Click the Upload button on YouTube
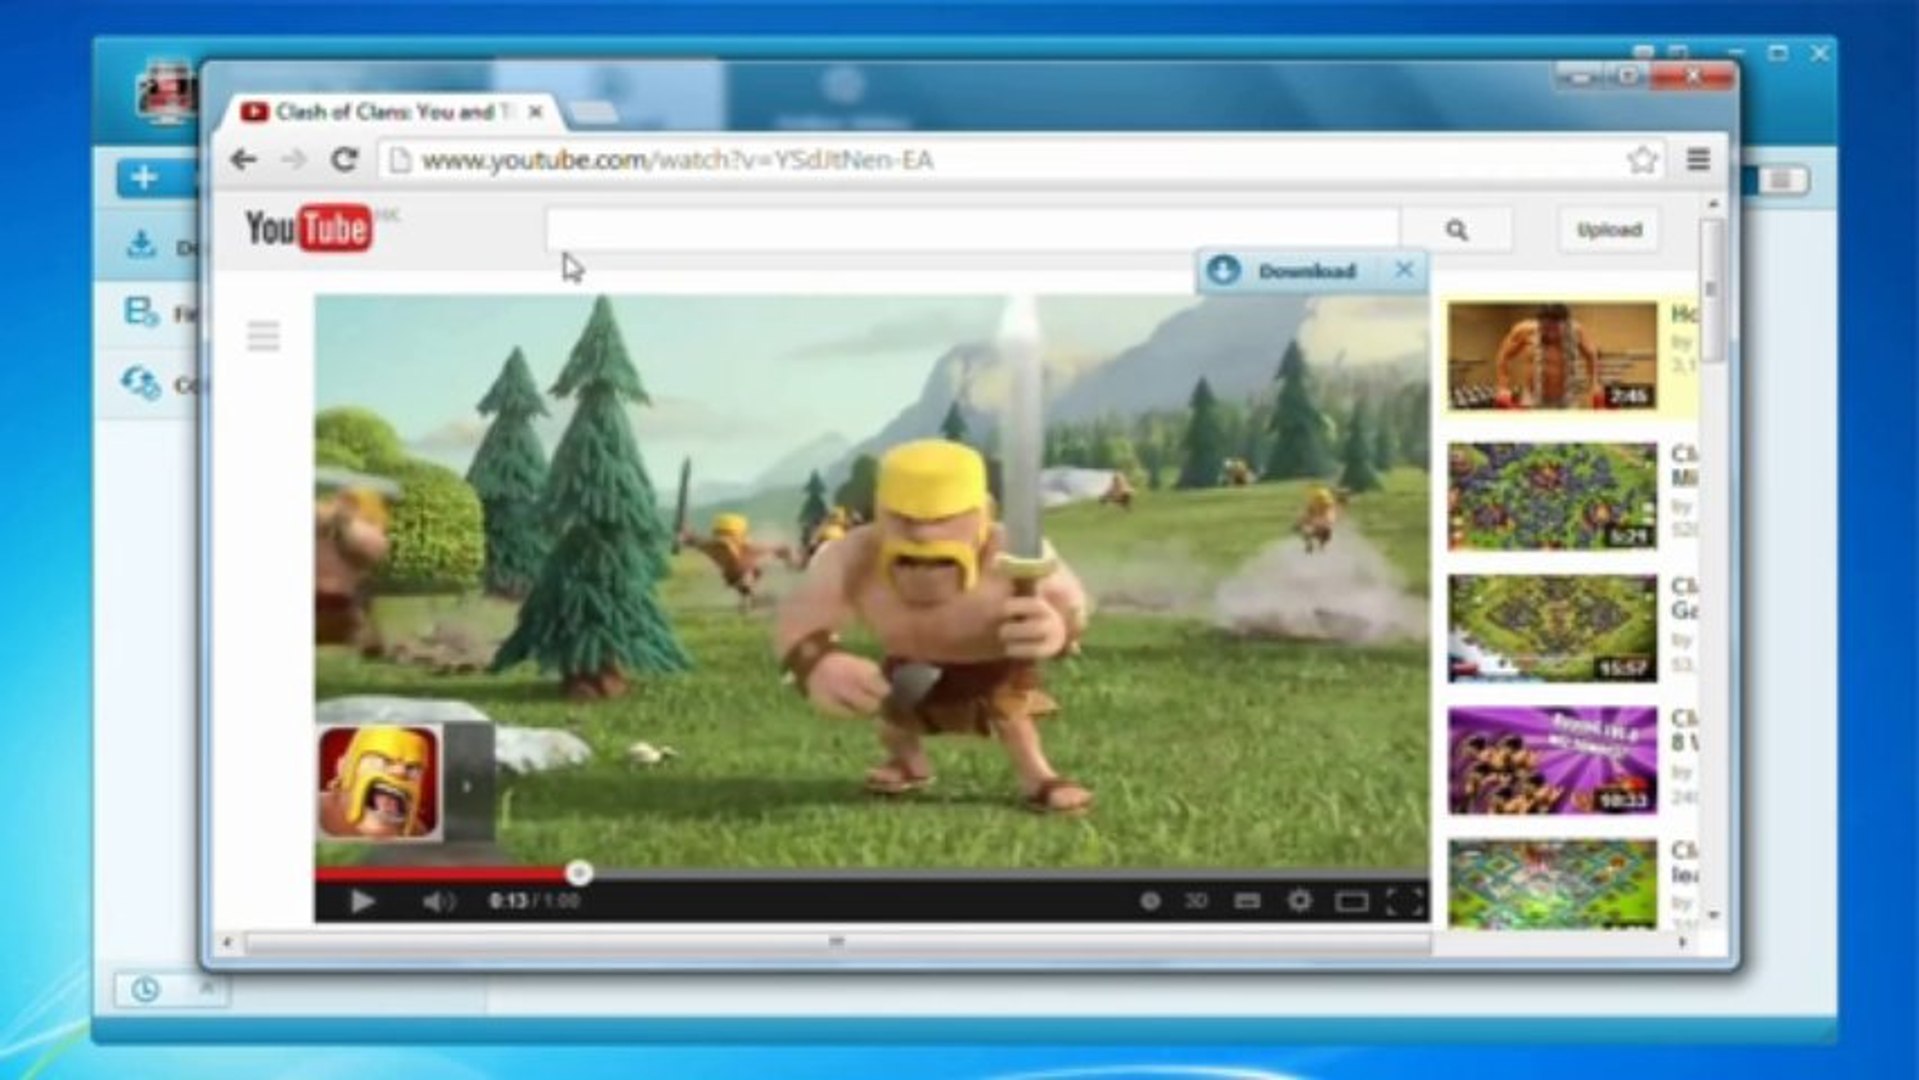Screen dimensions: 1919x1080 click(x=1608, y=229)
